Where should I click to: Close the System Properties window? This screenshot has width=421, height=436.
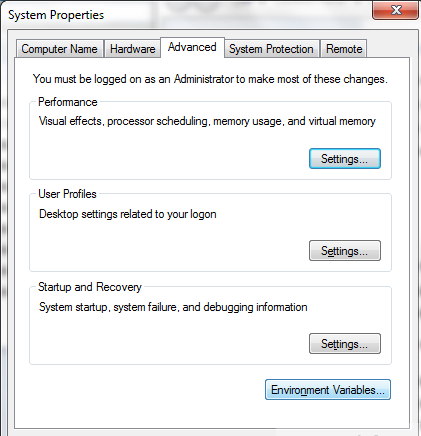click(x=396, y=10)
